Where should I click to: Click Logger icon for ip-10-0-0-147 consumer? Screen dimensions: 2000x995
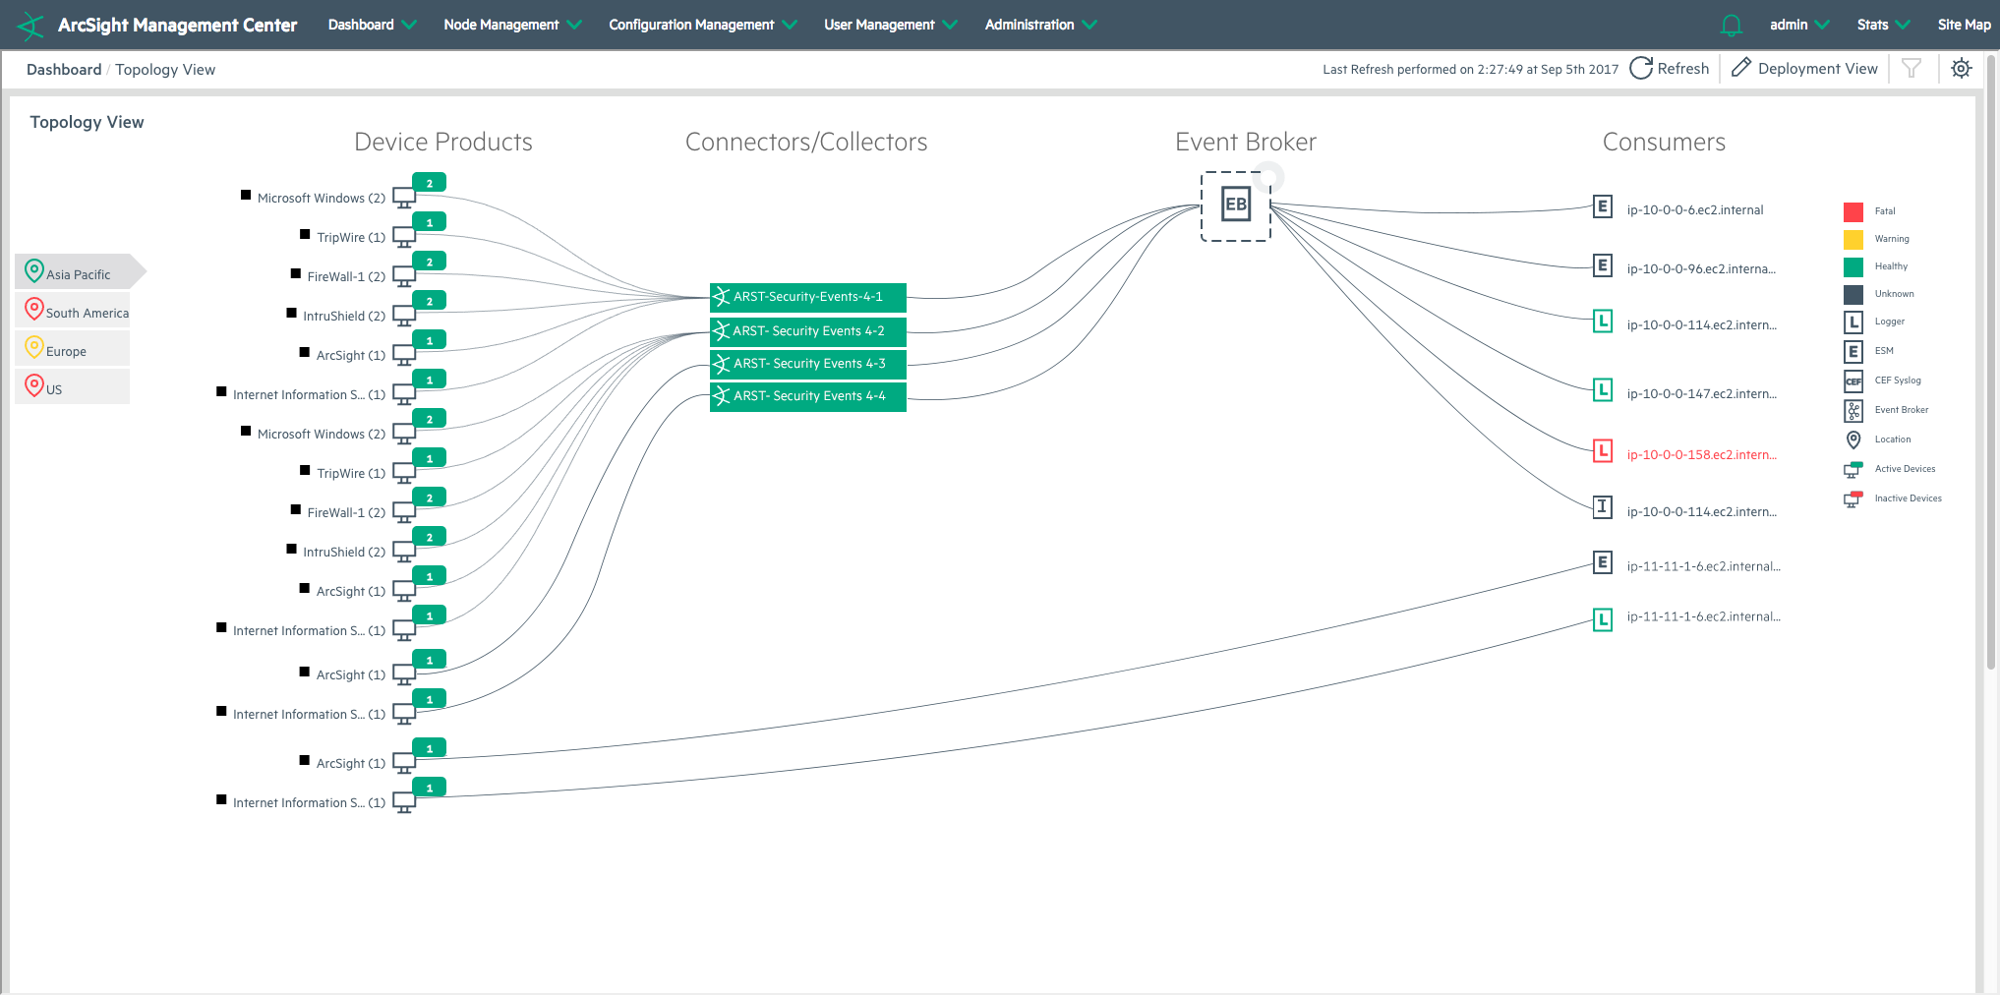1602,390
